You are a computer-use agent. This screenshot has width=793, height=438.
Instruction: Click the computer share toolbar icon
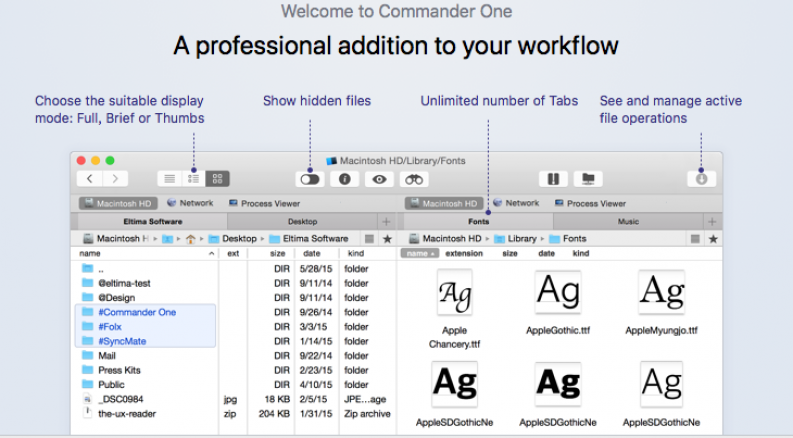(x=588, y=179)
